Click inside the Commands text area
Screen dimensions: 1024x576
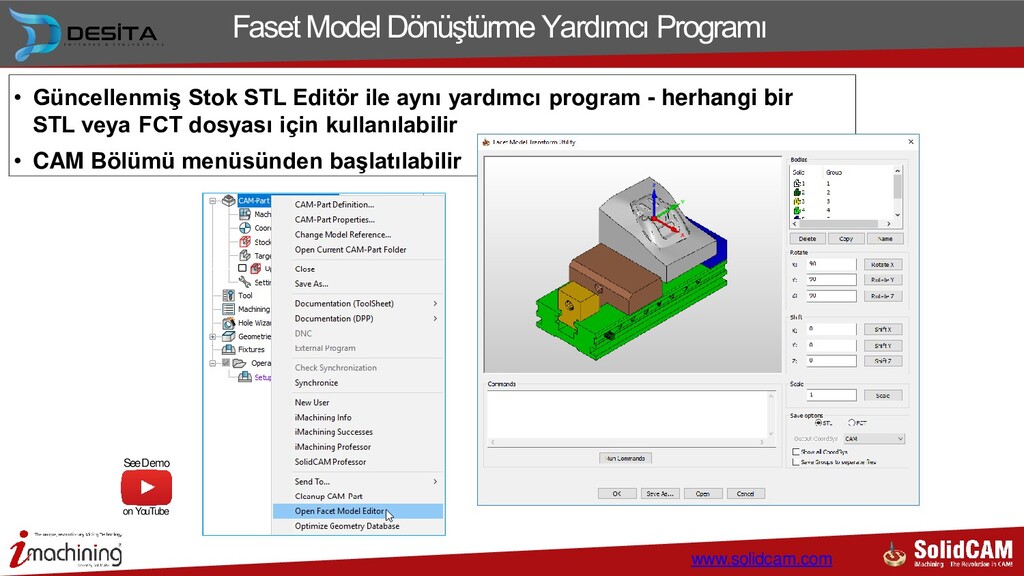627,414
